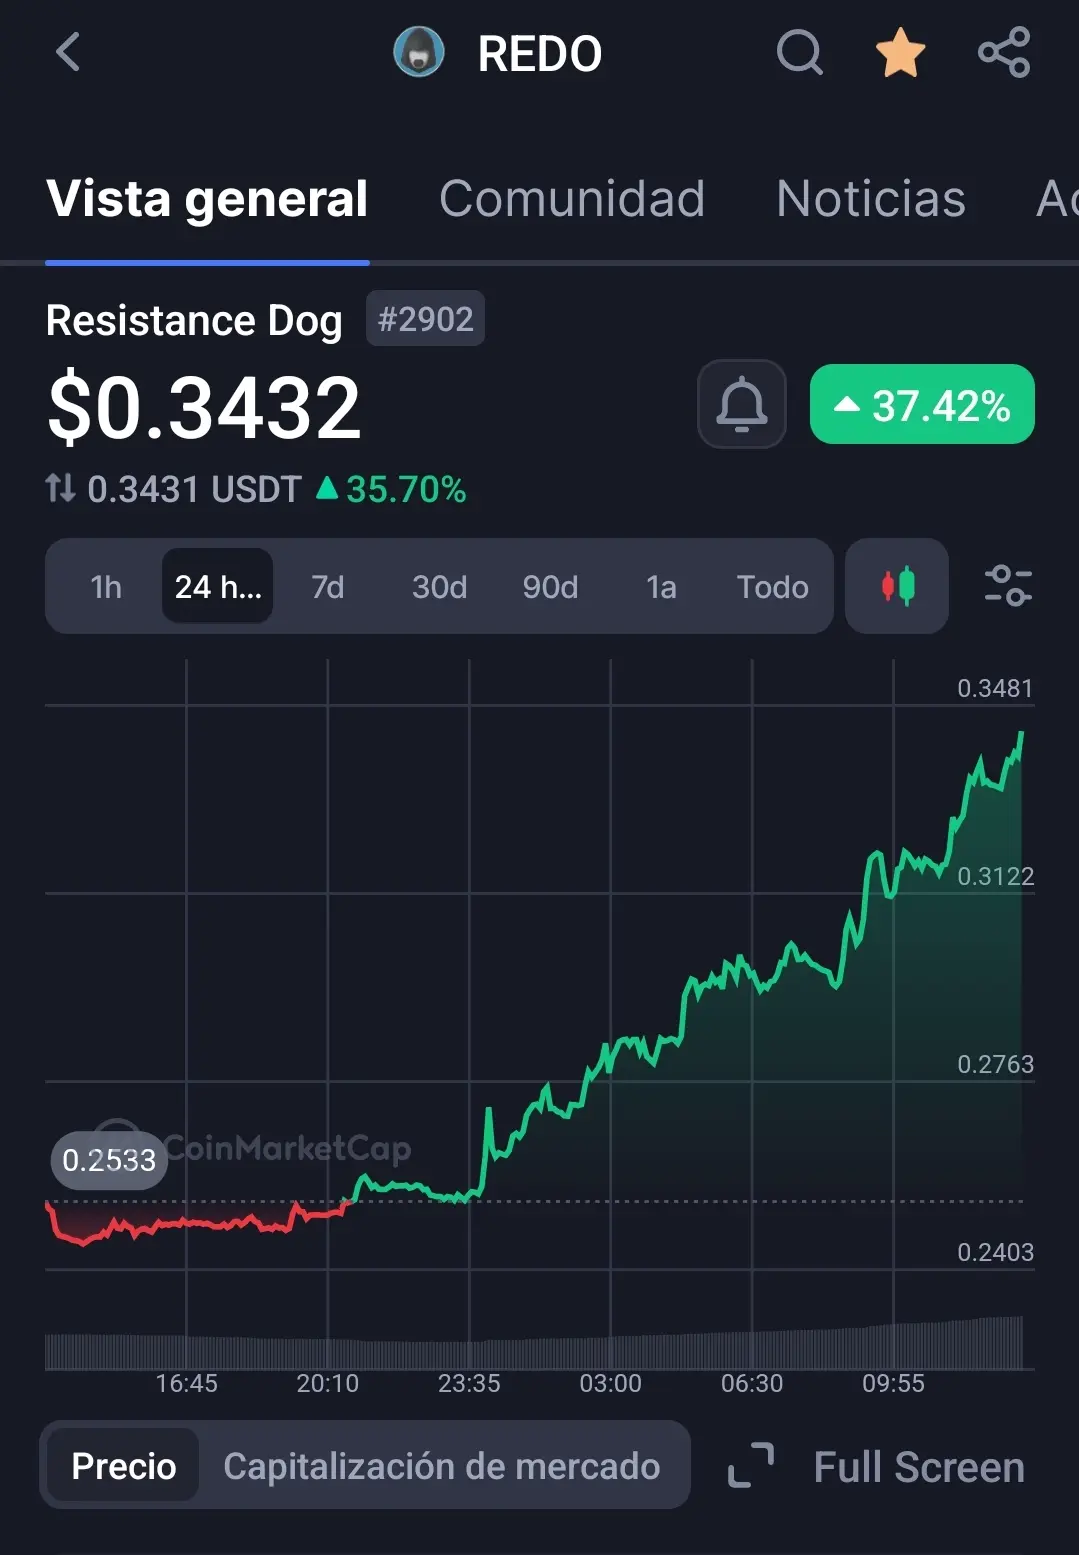
Task: Select the 90d time range
Action: (551, 587)
